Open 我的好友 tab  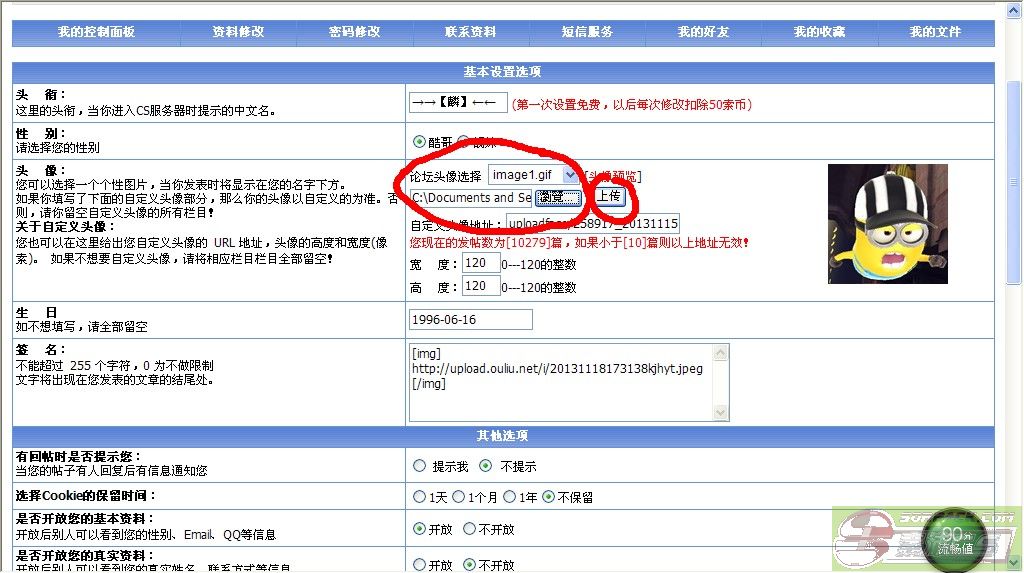click(x=703, y=32)
